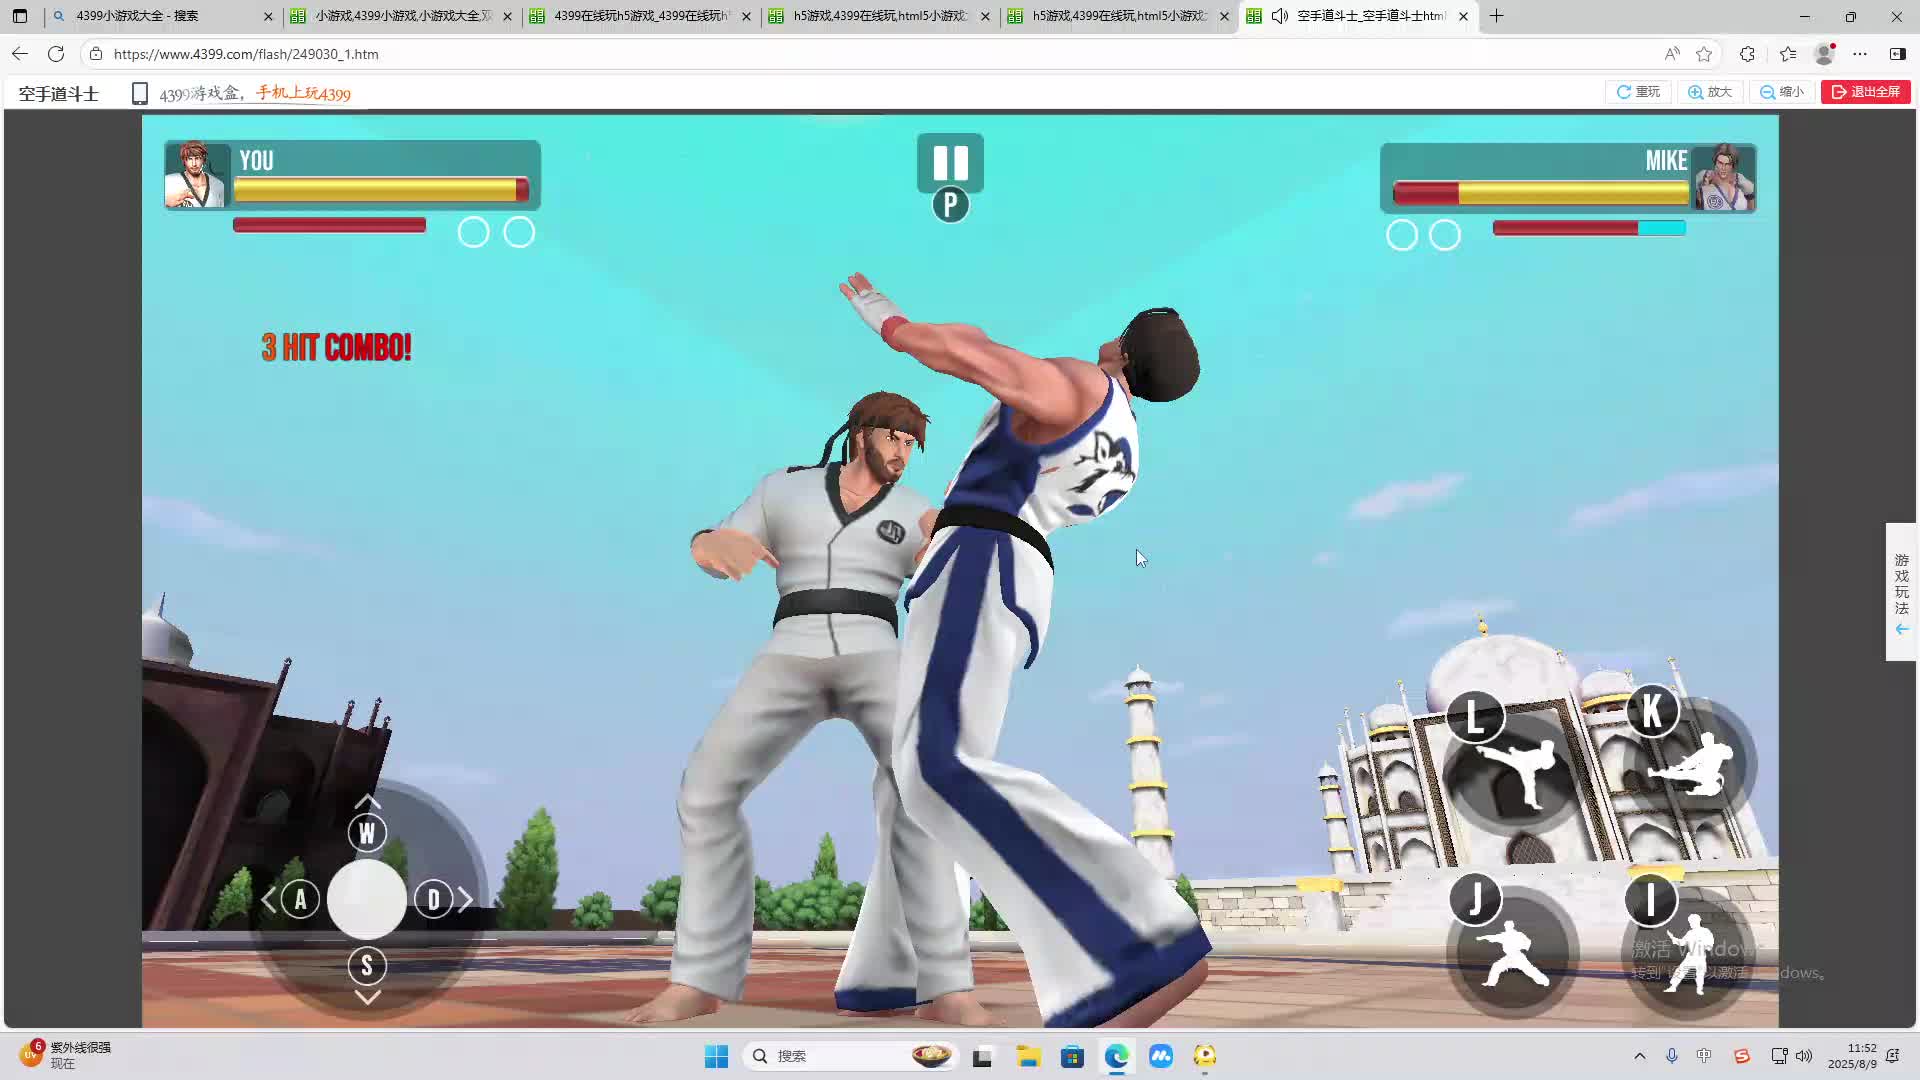Click the browser address bar URL
The image size is (1920, 1080).
point(246,54)
